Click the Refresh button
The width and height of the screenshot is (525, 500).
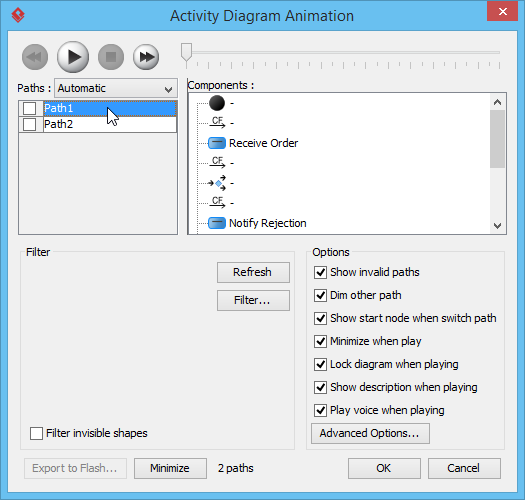click(253, 272)
